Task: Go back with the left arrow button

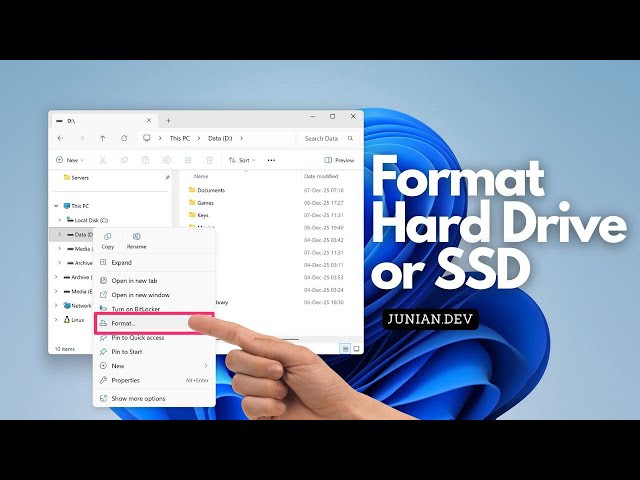Action: 60,138
